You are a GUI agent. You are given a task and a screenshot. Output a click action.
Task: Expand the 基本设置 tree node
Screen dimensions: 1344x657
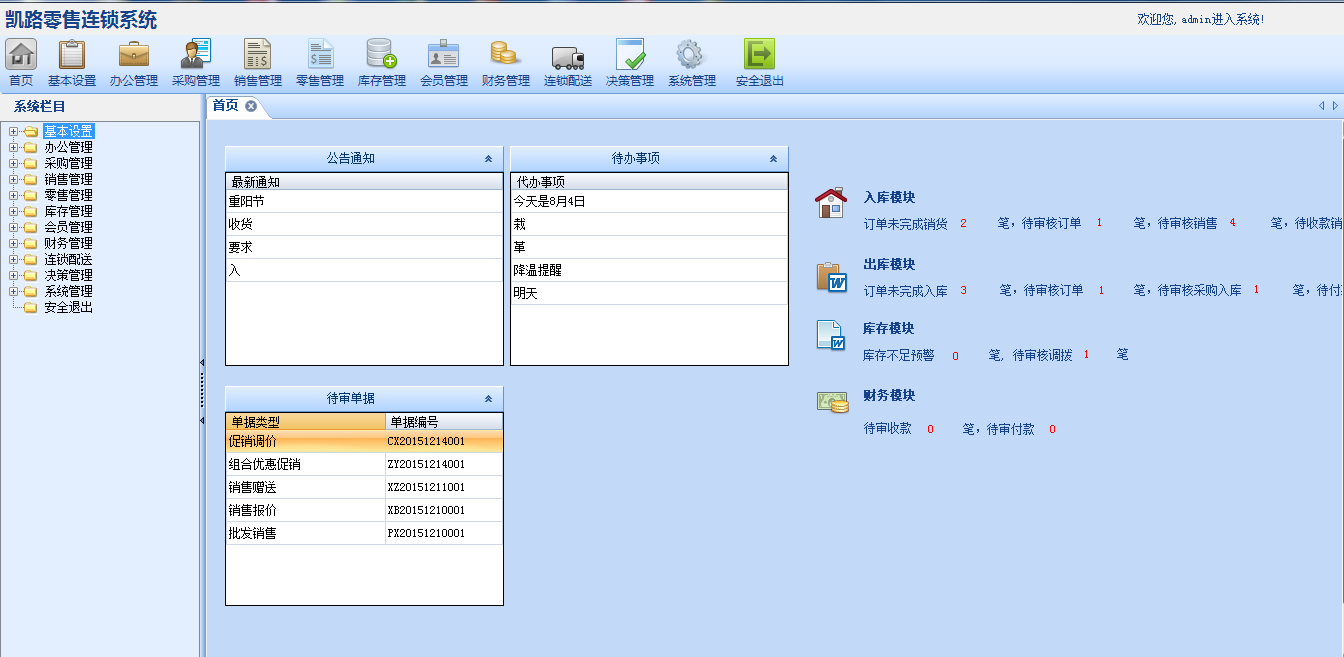pos(13,131)
